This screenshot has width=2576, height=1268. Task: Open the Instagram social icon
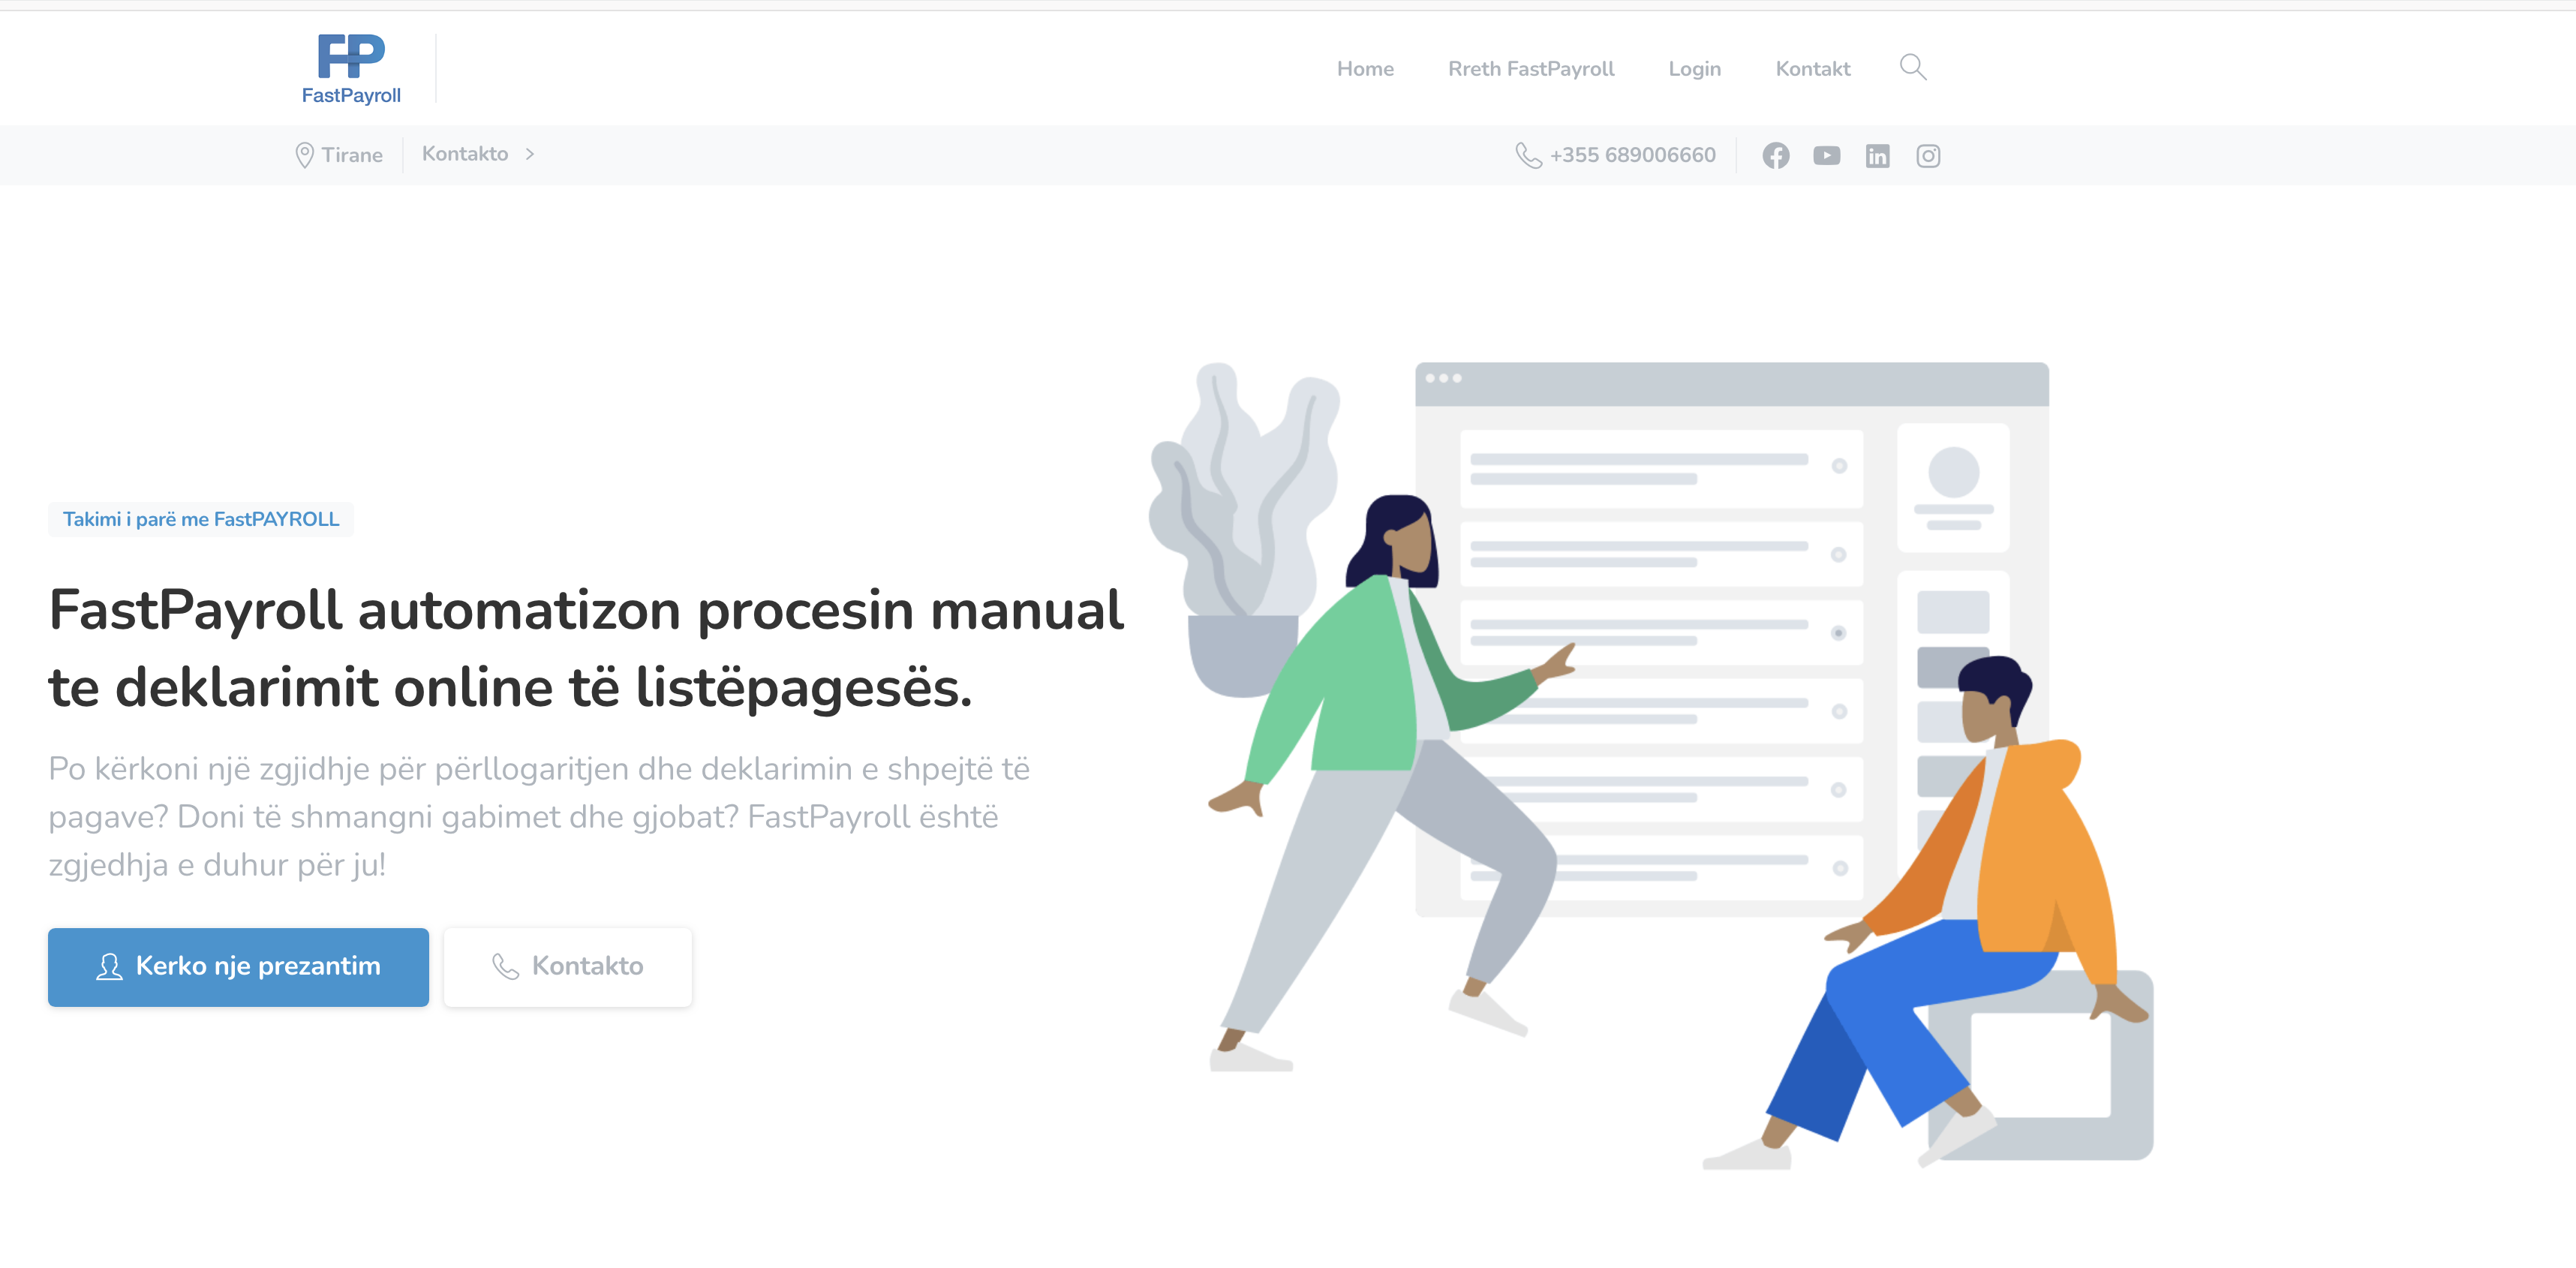point(1928,155)
